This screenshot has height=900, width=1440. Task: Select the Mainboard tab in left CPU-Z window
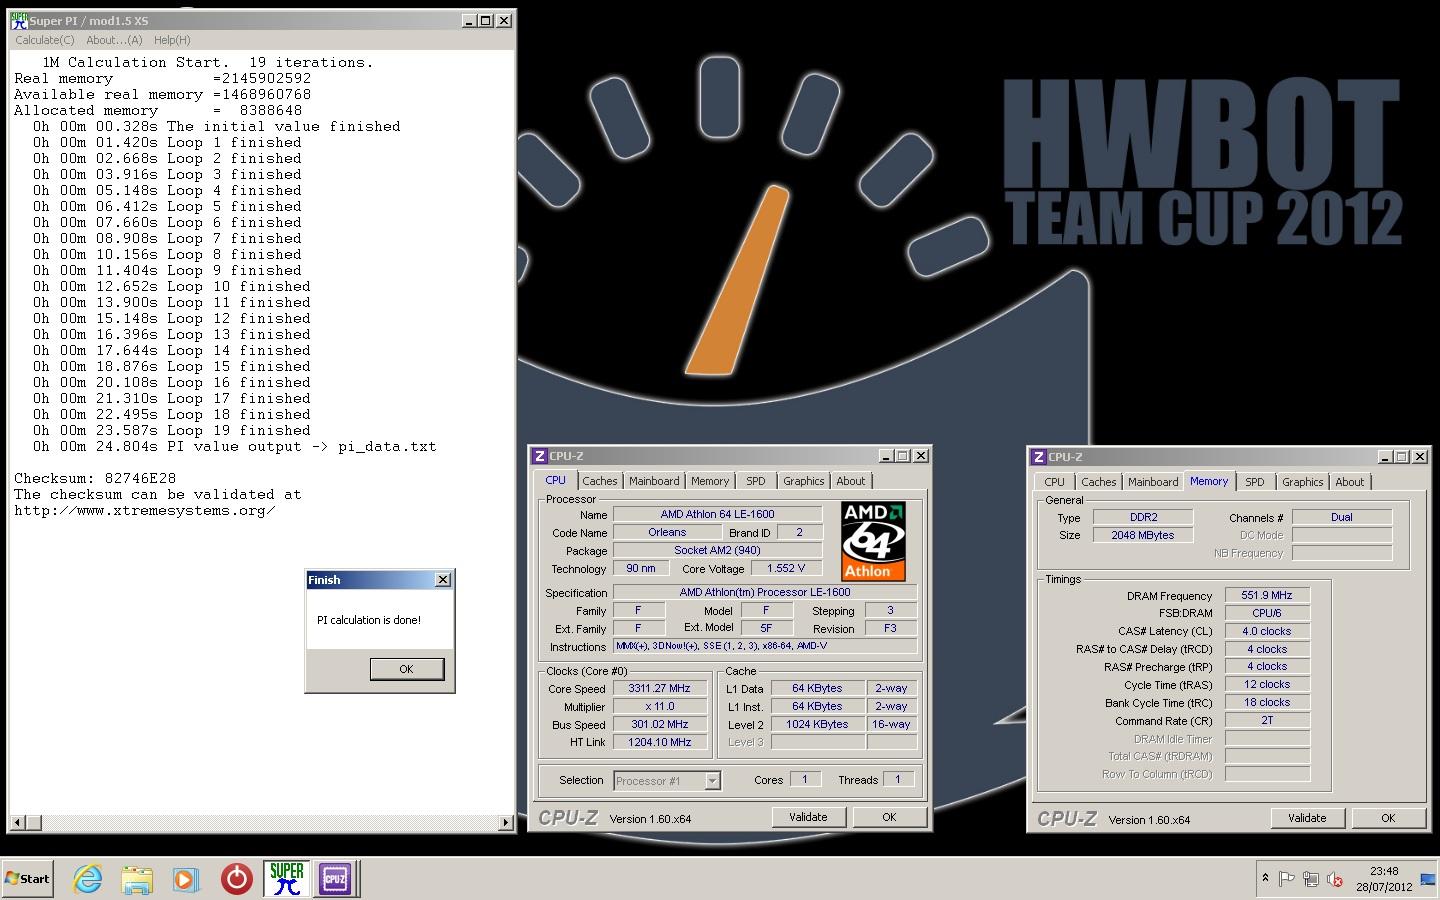point(654,481)
